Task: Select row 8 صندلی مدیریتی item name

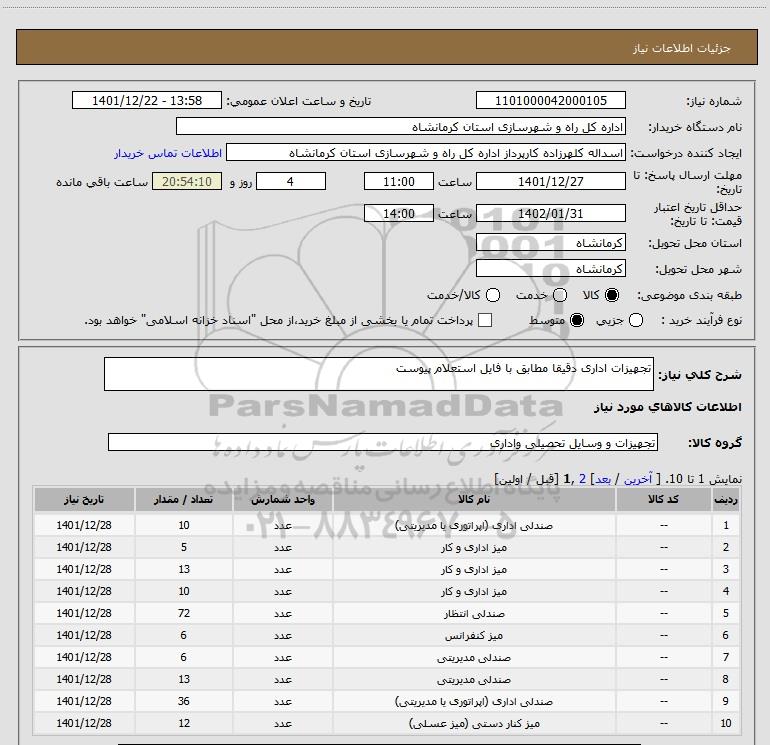Action: point(474,680)
